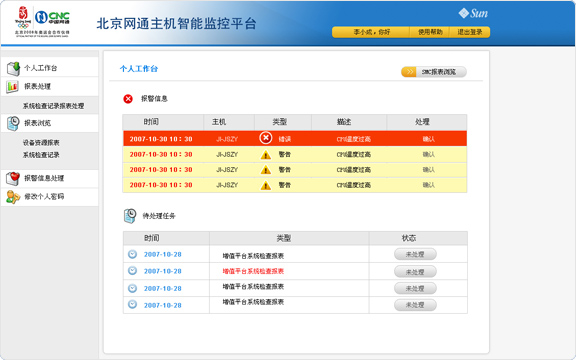The width and height of the screenshot is (576, 360).
Task: Open 系统检查记录报表处理 submenu entry
Action: coord(54,106)
